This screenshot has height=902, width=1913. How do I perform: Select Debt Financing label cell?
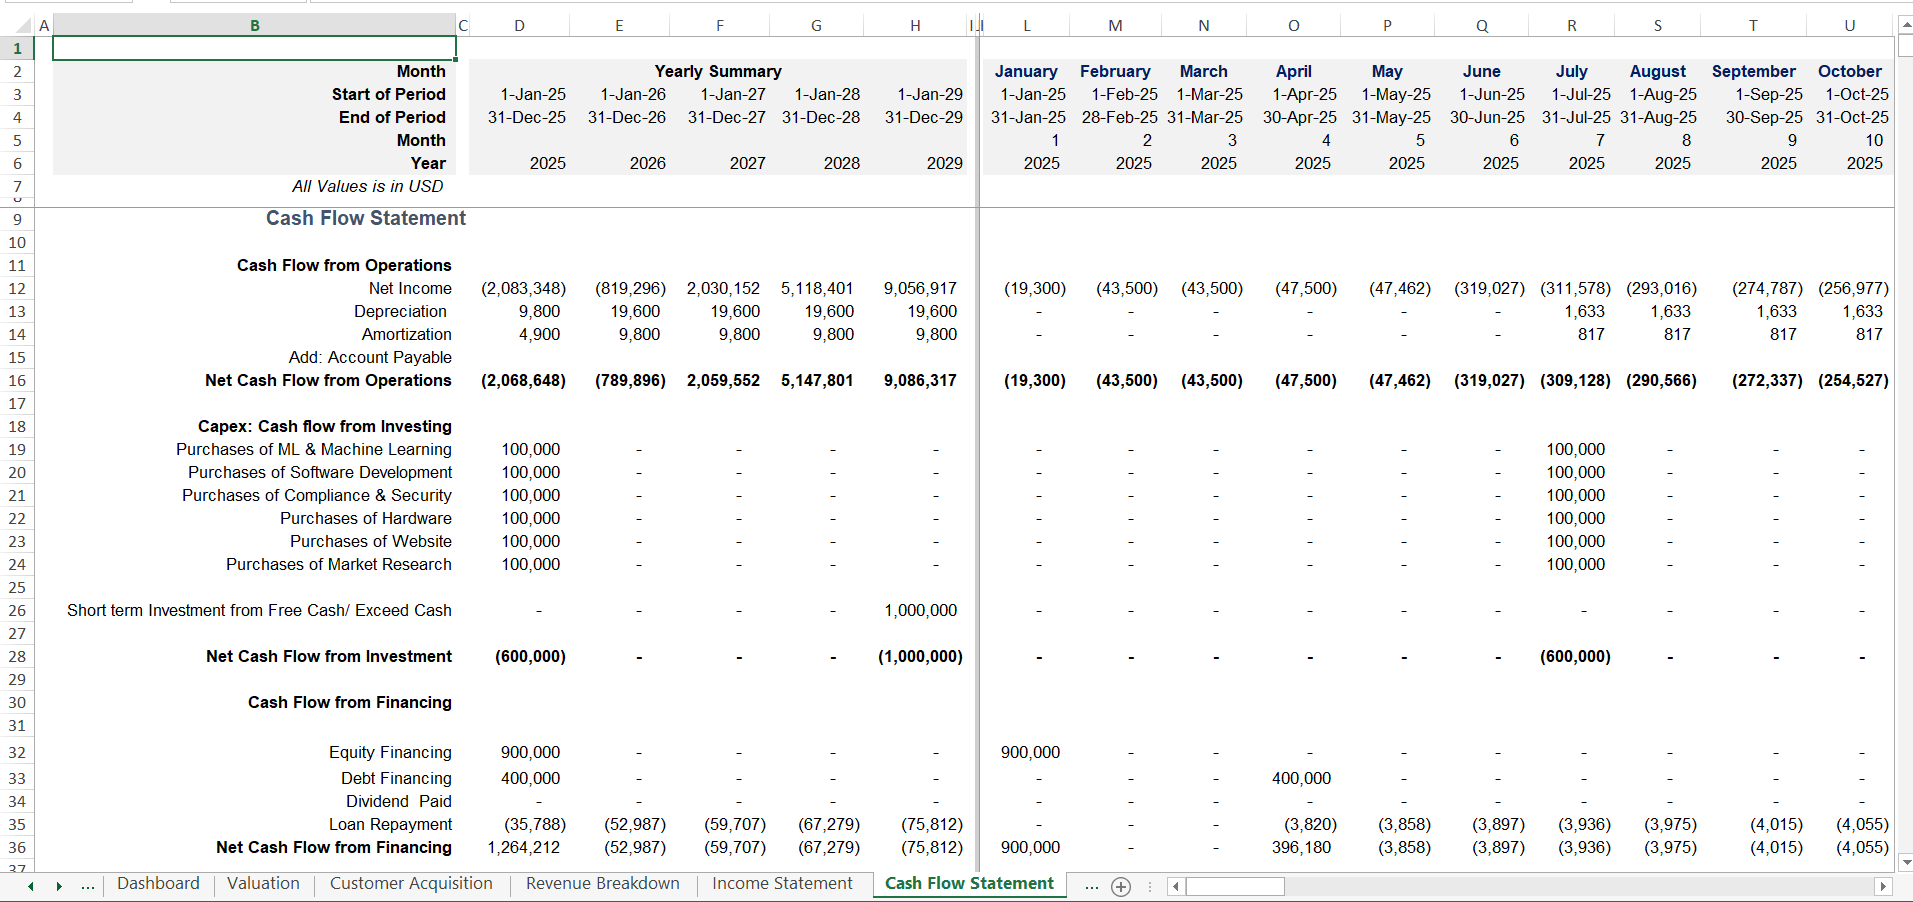coord(396,779)
